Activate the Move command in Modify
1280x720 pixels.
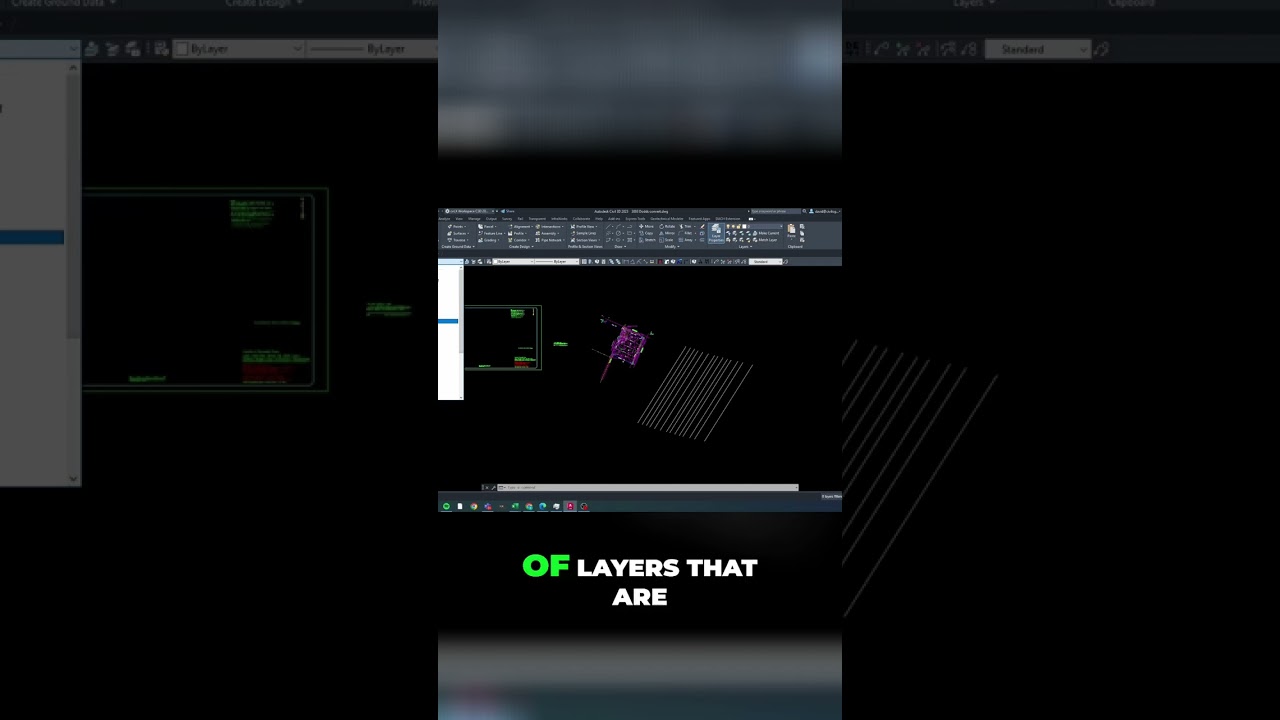648,226
